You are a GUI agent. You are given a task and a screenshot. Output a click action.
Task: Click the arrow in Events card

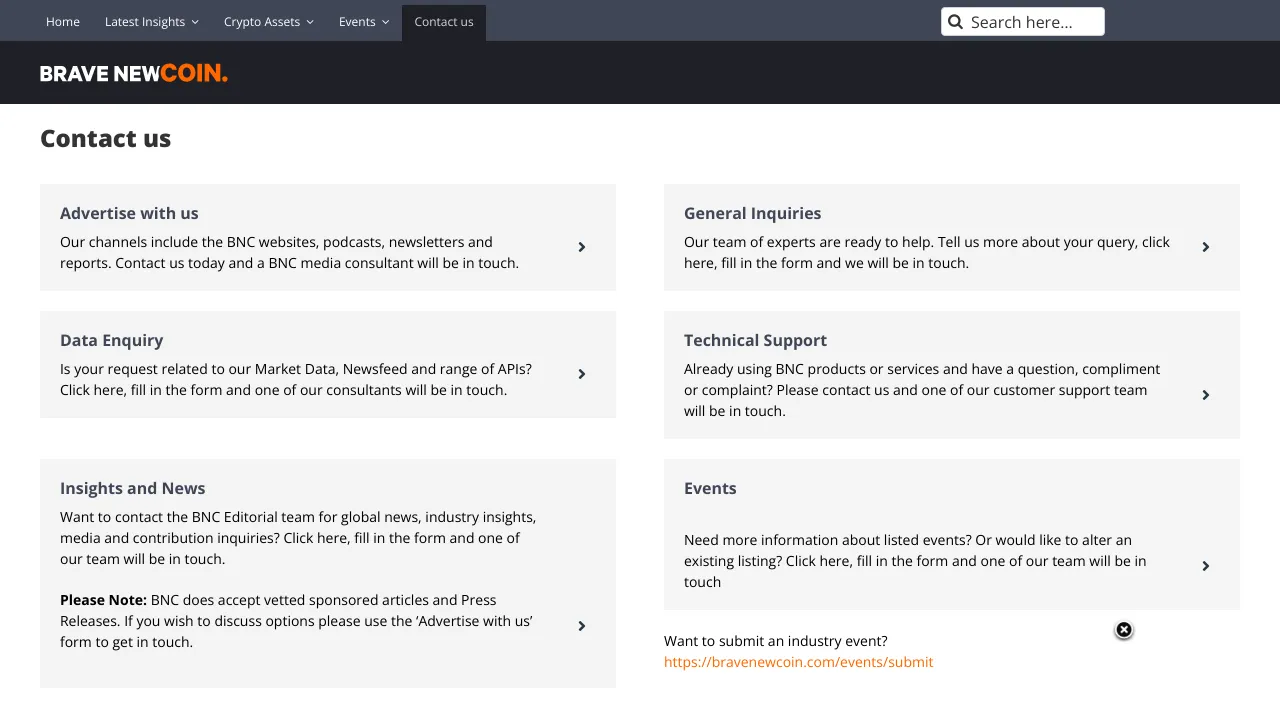1205,566
